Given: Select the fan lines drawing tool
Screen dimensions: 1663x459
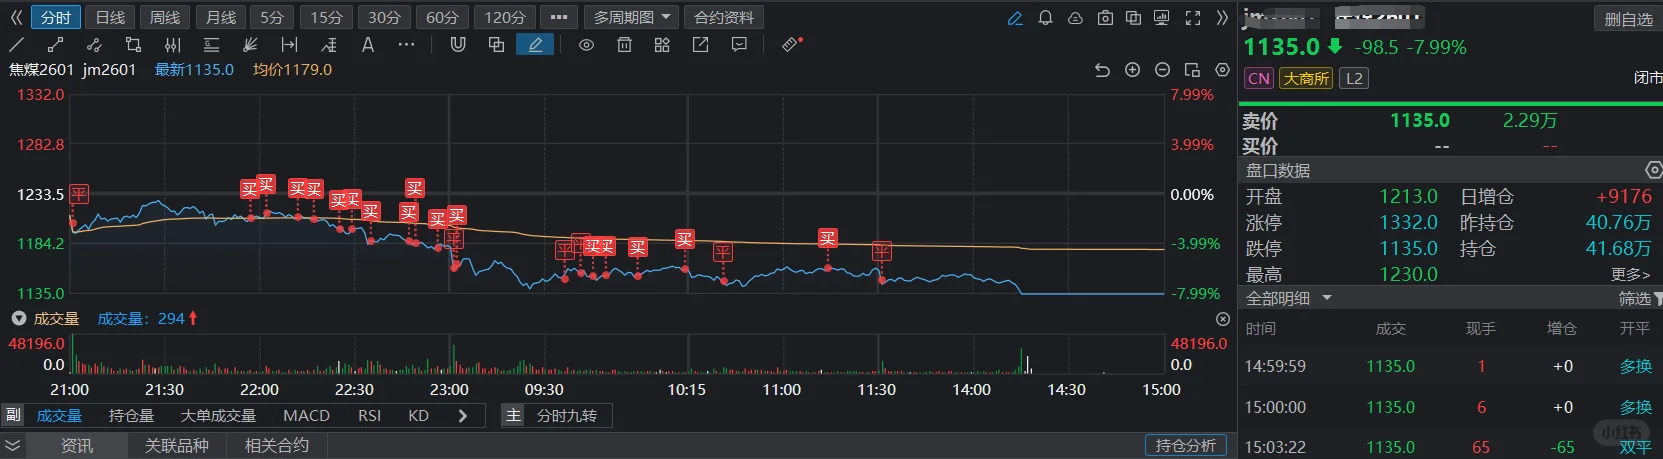Looking at the screenshot, I should coord(250,45).
